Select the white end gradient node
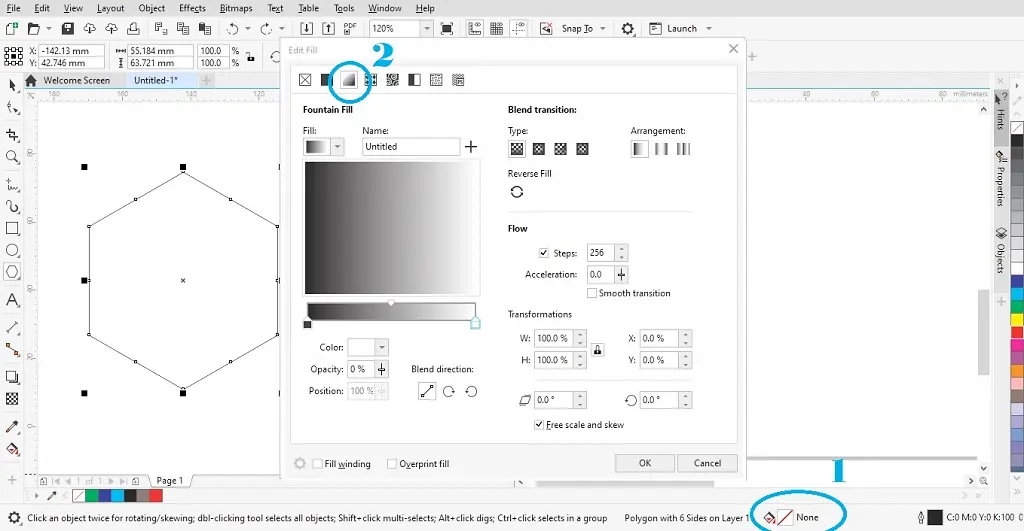Image resolution: width=1024 pixels, height=531 pixels. [x=475, y=323]
